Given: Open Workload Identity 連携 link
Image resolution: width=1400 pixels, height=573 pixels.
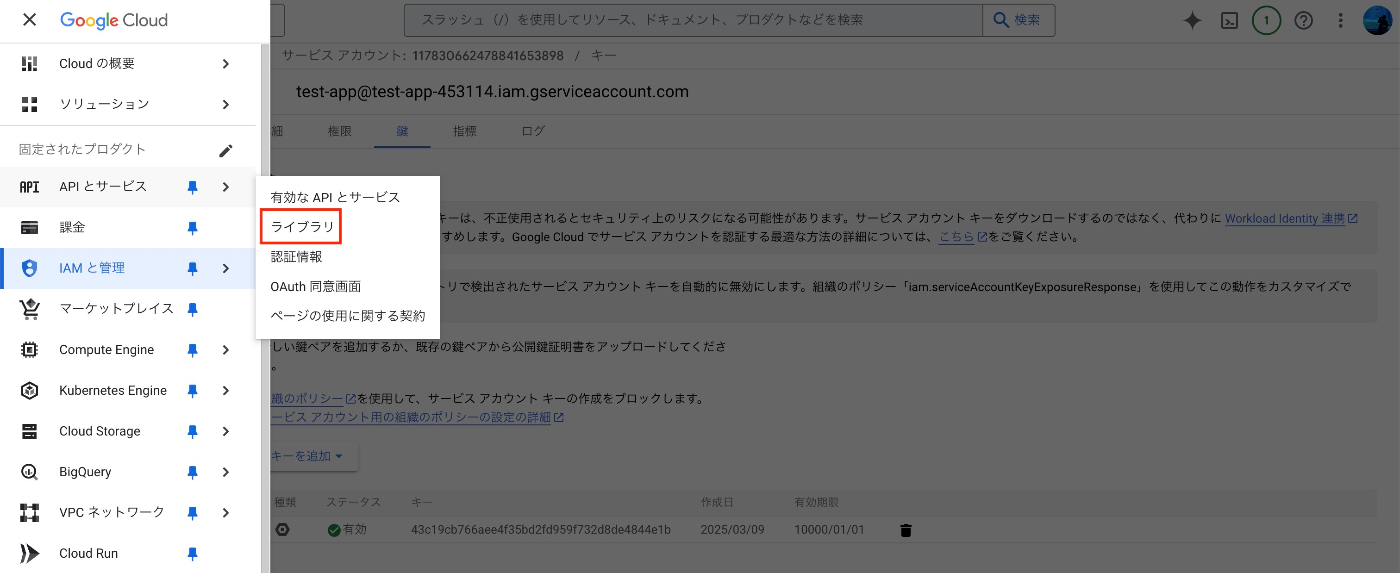Looking at the screenshot, I should click(1291, 218).
